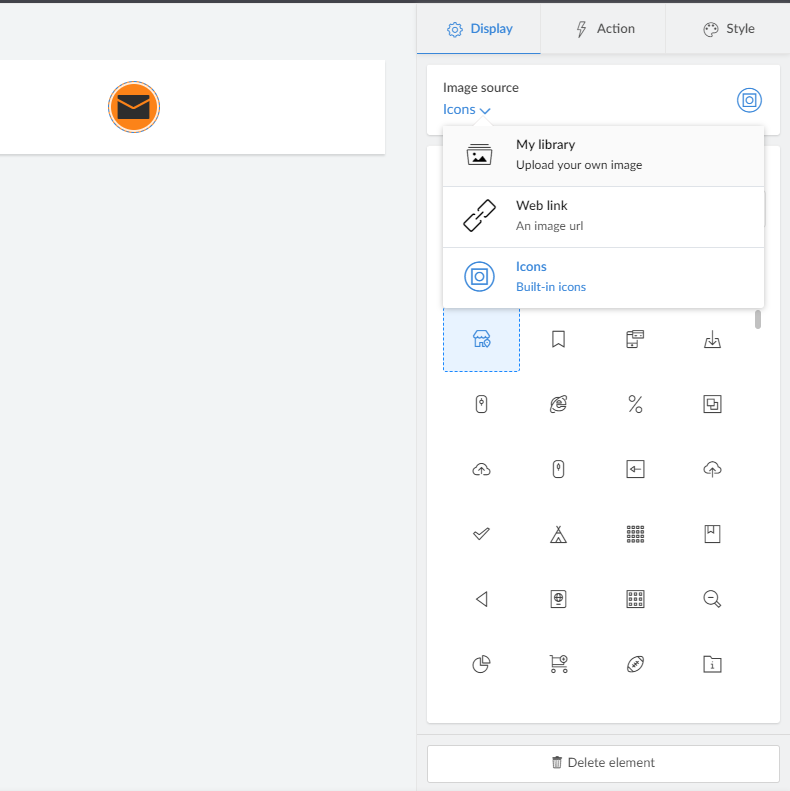Choose the Internet Explorer icon
The image size is (790, 791).
(x=558, y=404)
